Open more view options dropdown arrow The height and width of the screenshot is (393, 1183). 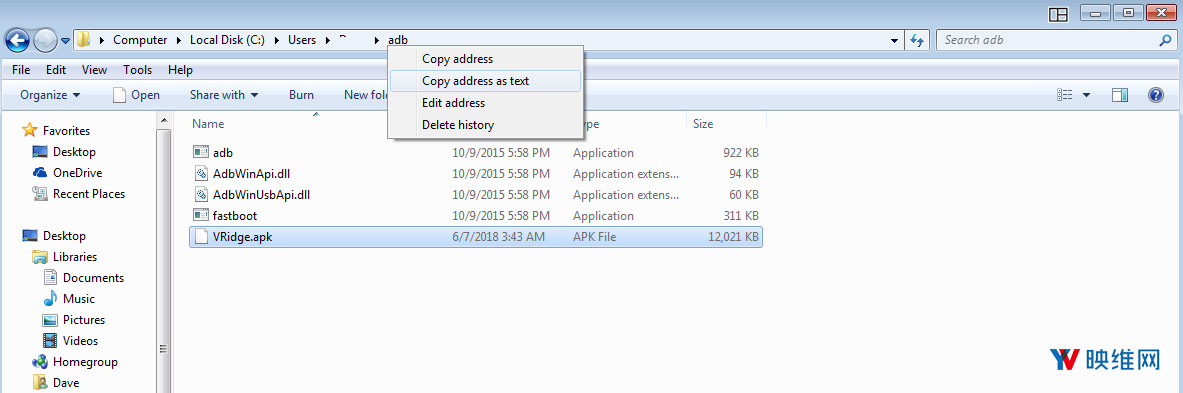click(1086, 94)
